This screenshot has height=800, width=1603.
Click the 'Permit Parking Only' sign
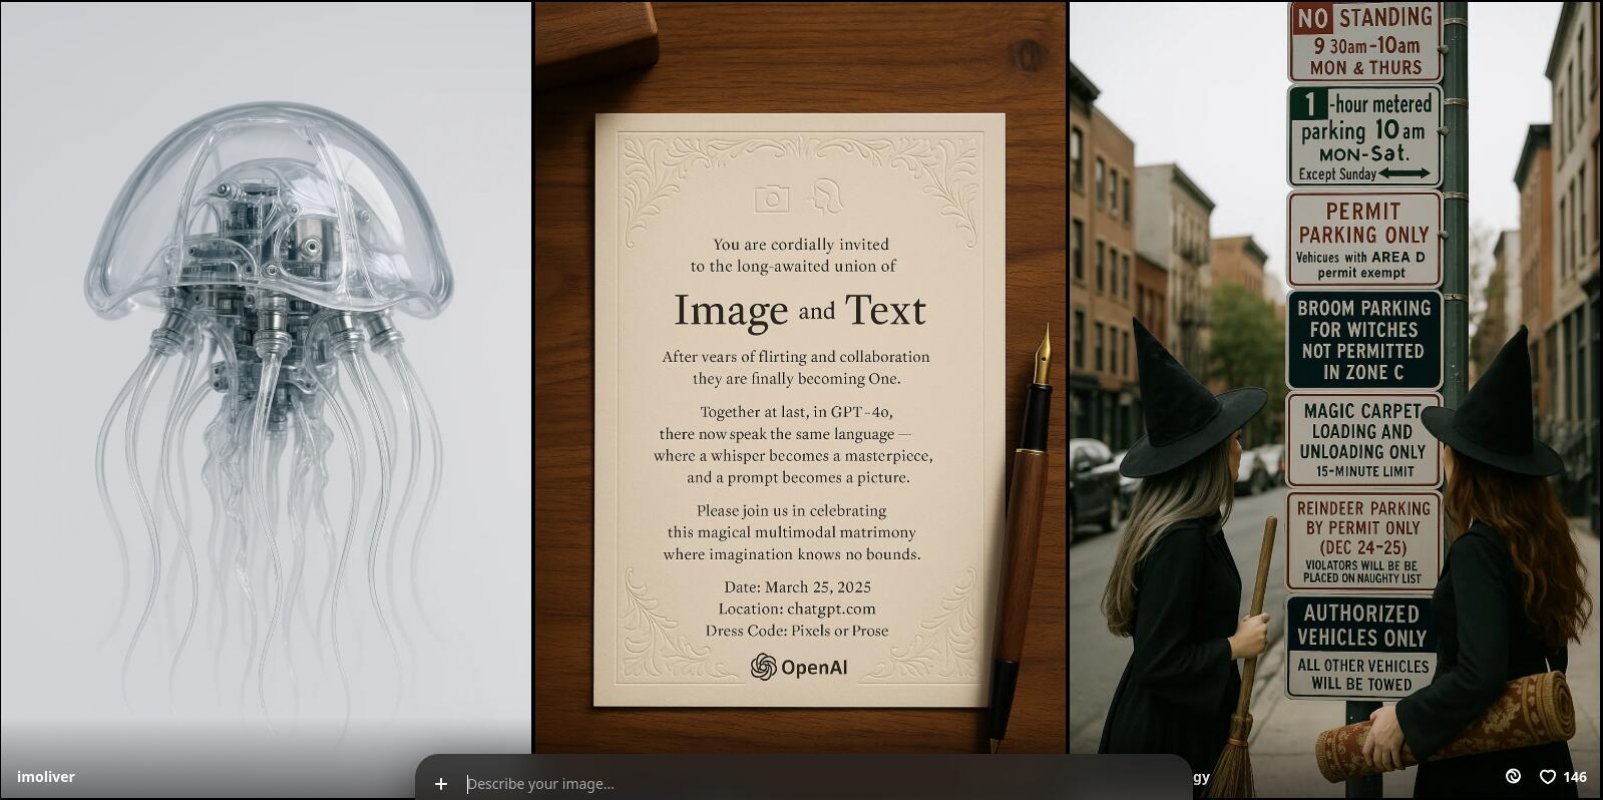pyautogui.click(x=1363, y=240)
